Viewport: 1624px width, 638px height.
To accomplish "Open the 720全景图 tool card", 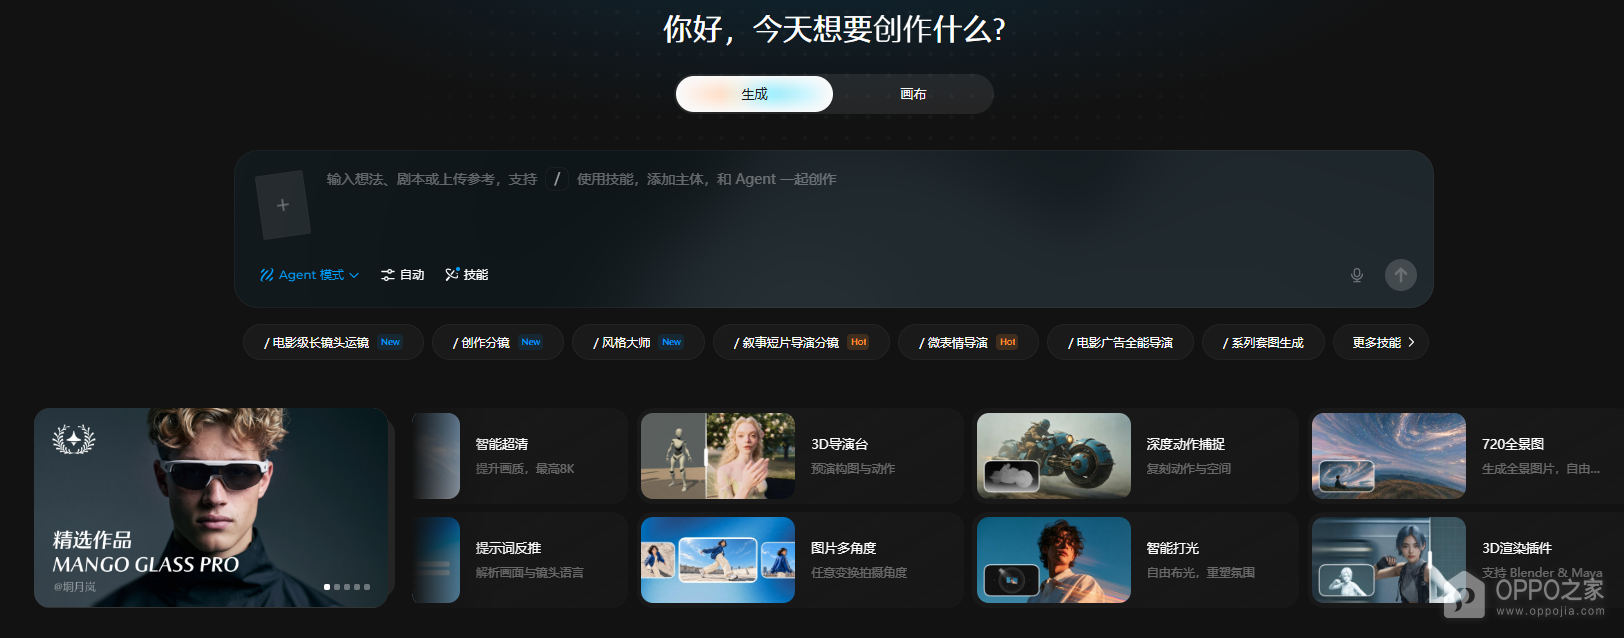I will coord(1466,456).
